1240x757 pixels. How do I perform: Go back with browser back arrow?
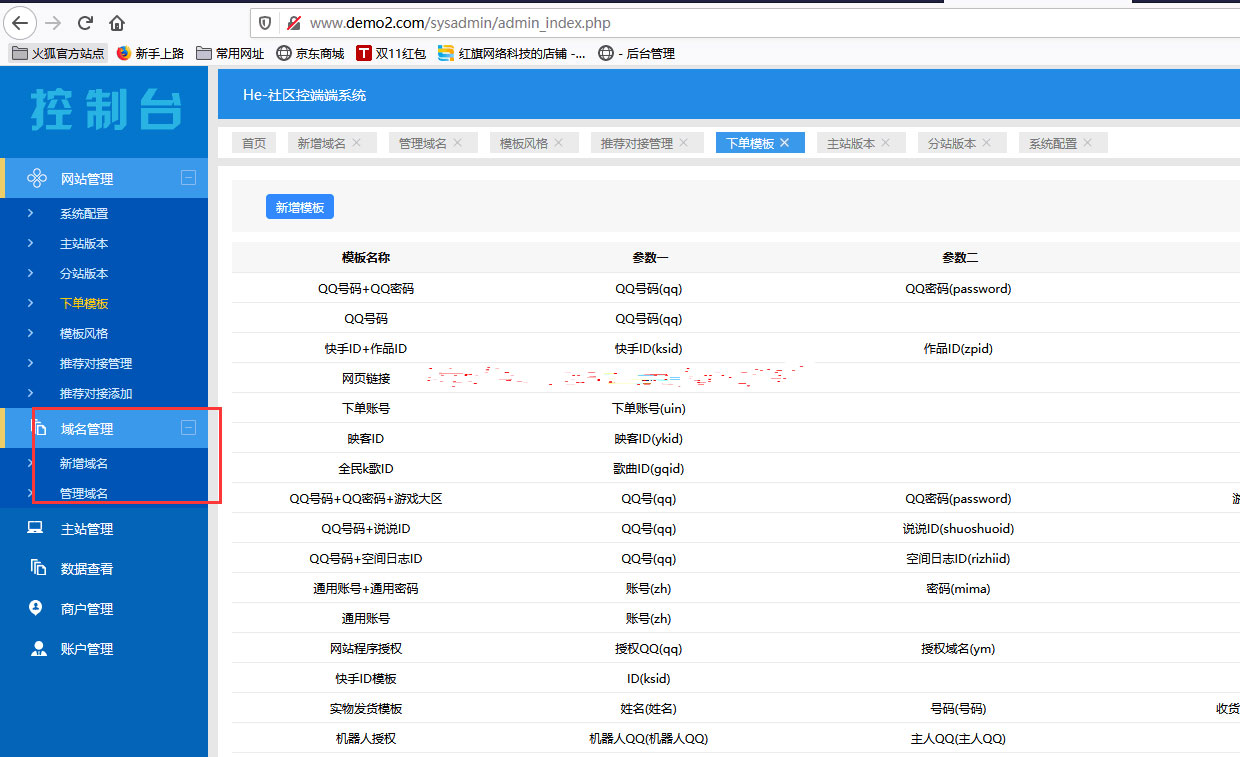20,22
